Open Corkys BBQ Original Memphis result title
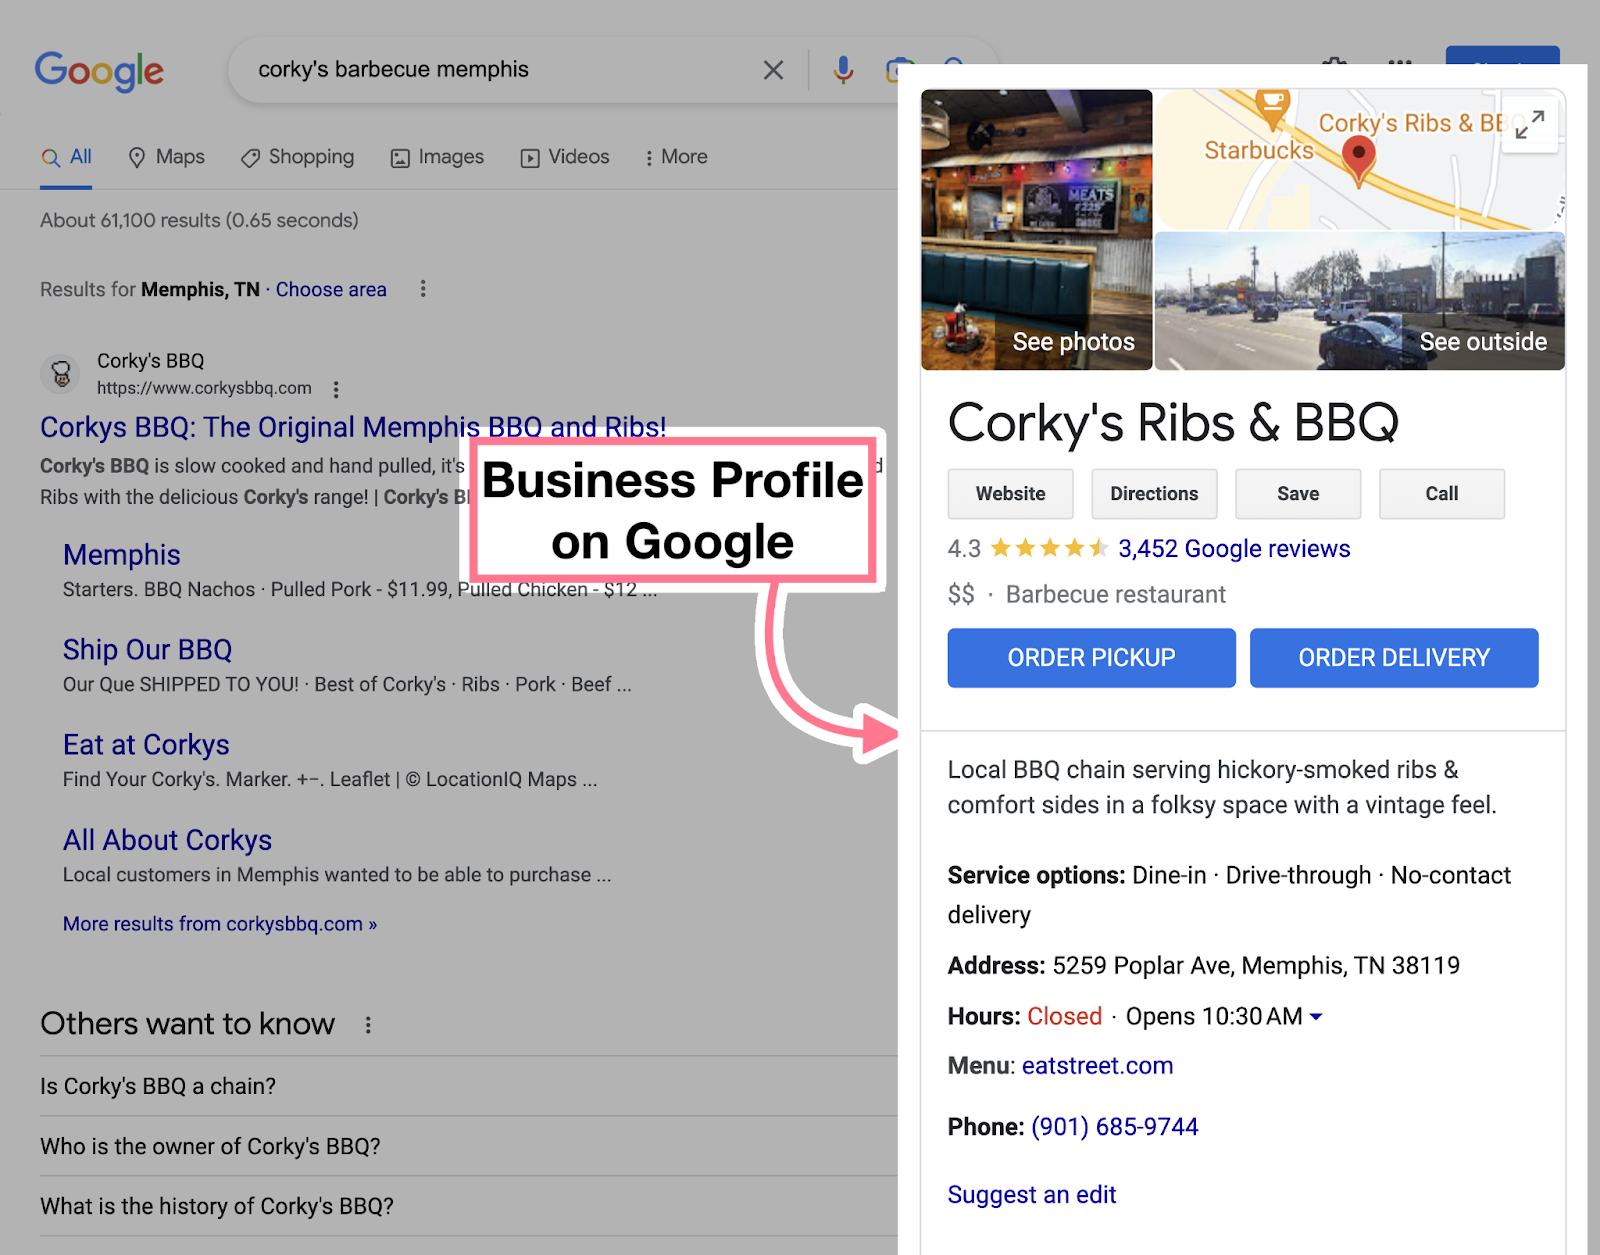The height and width of the screenshot is (1255, 1600). coord(353,427)
